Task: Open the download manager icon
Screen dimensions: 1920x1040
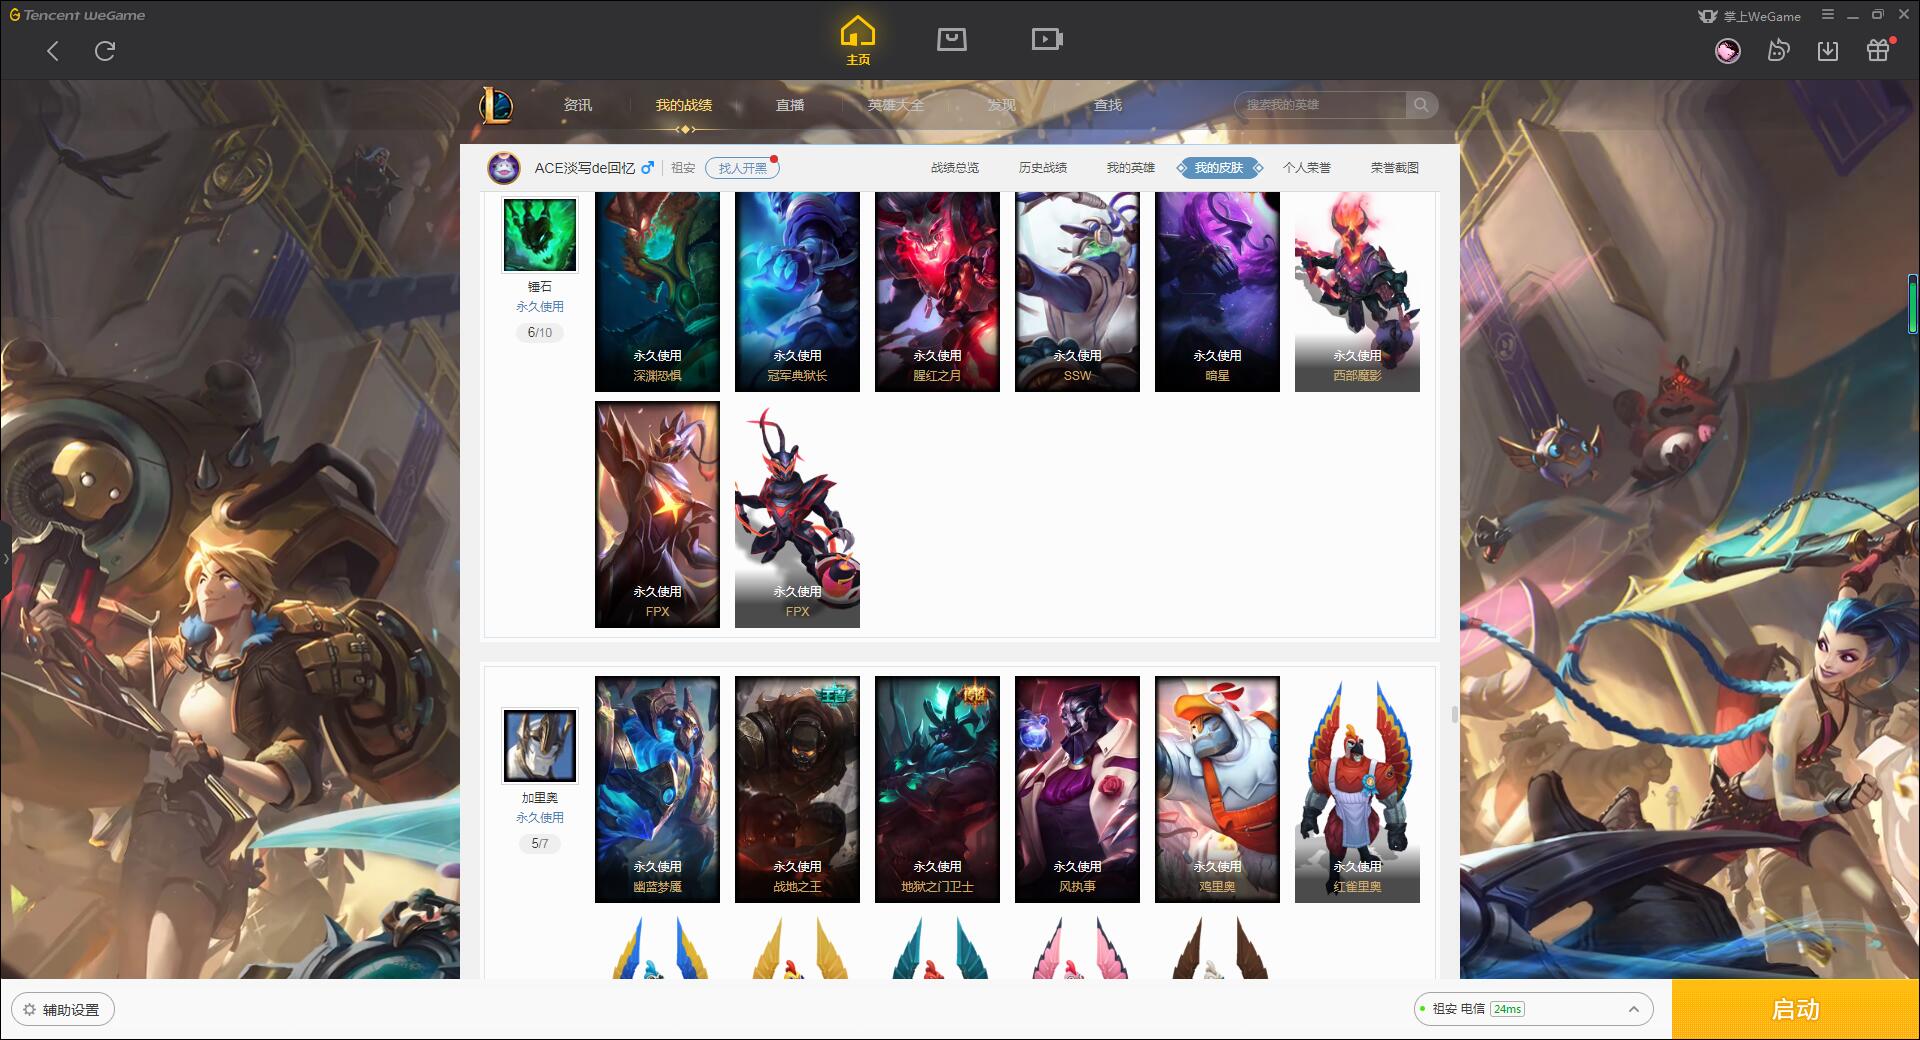Action: pyautogui.click(x=1828, y=51)
